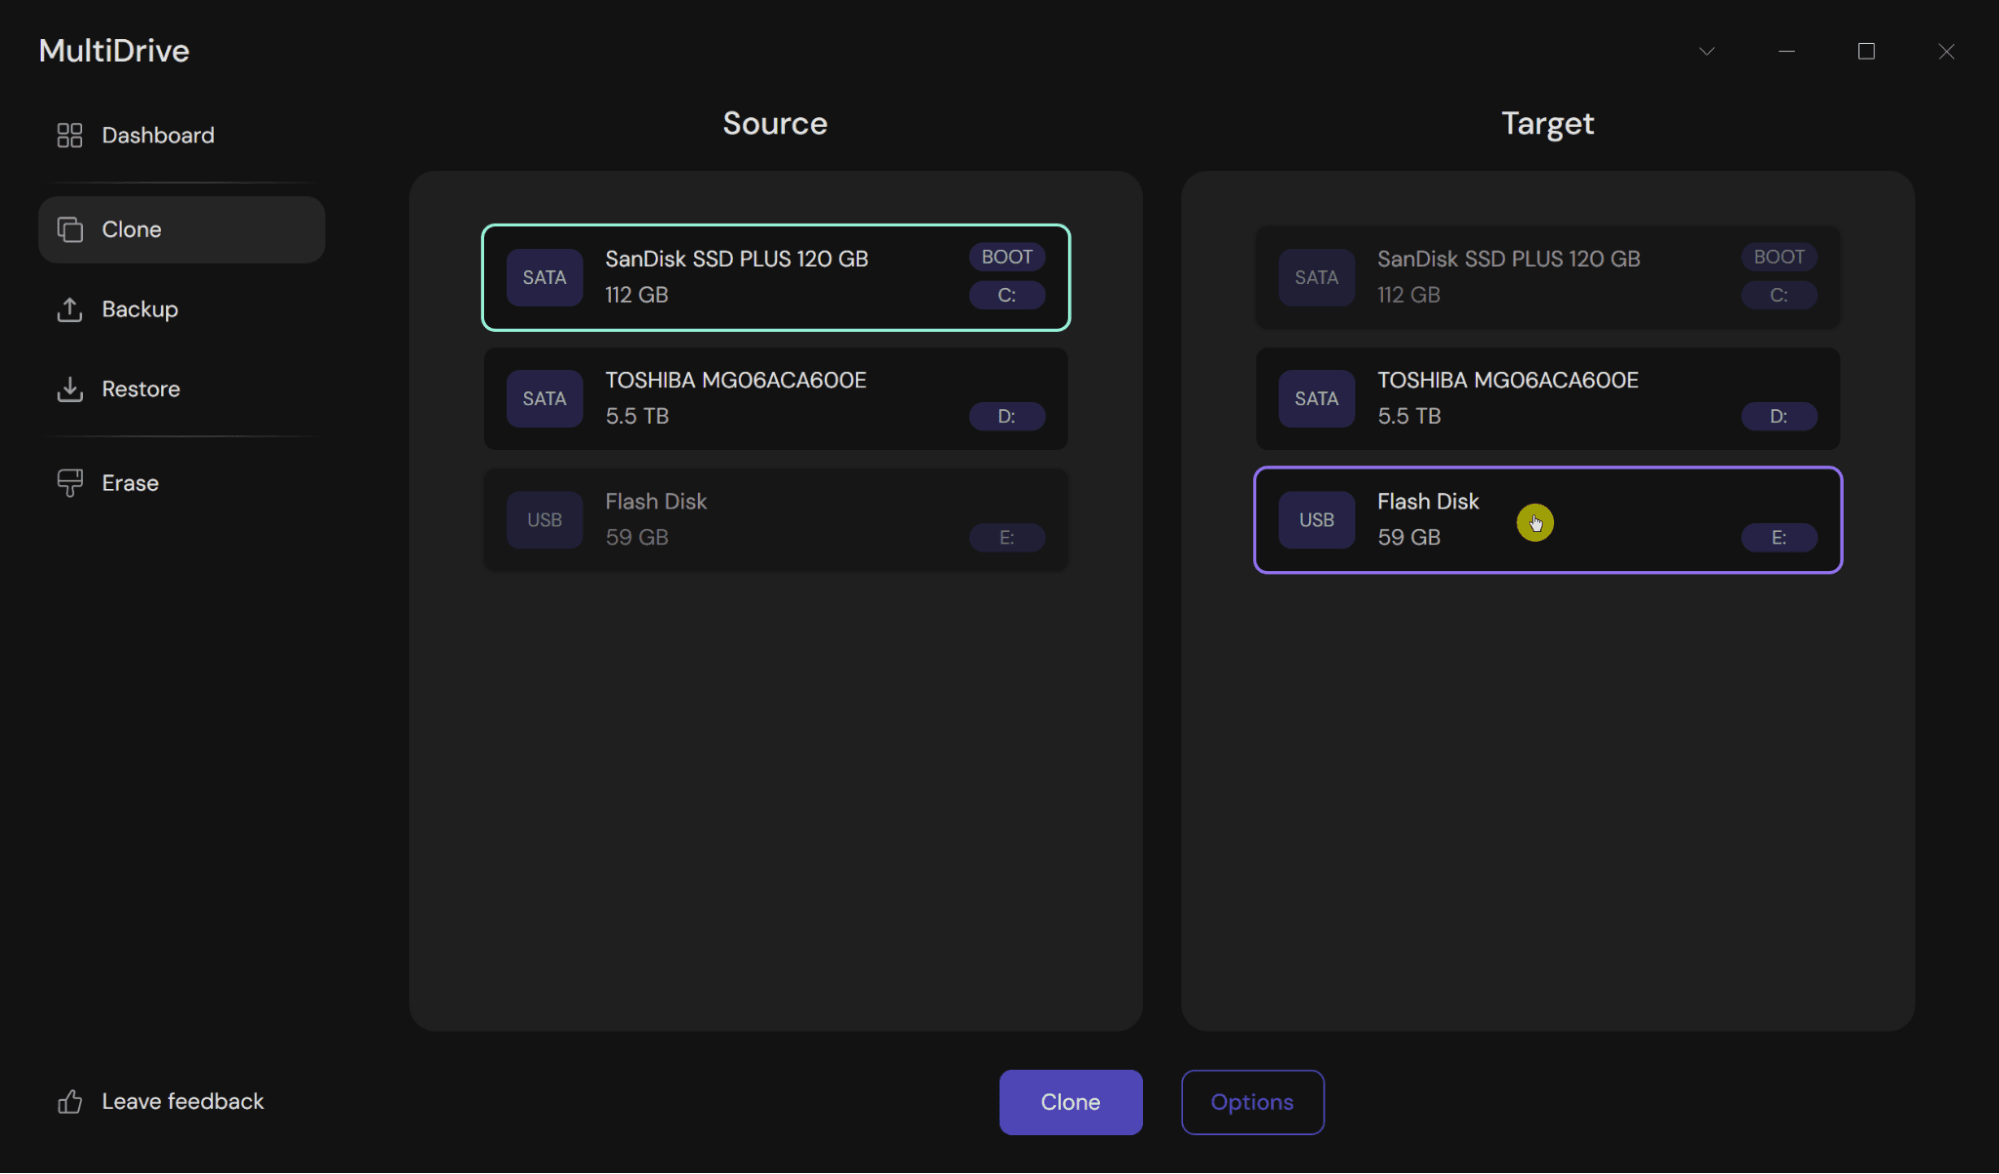Click C: label on target SanDisk drive
1999x1174 pixels.
point(1779,295)
